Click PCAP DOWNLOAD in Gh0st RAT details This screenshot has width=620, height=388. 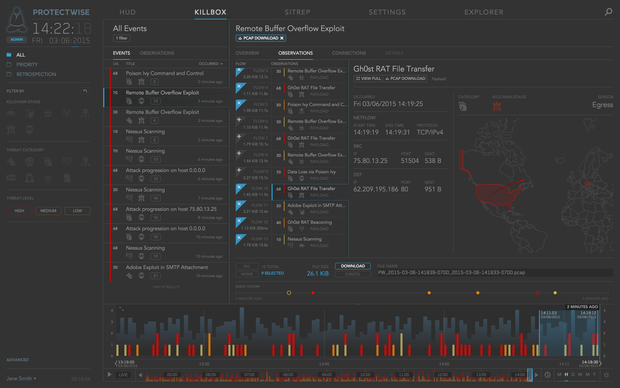tap(405, 79)
